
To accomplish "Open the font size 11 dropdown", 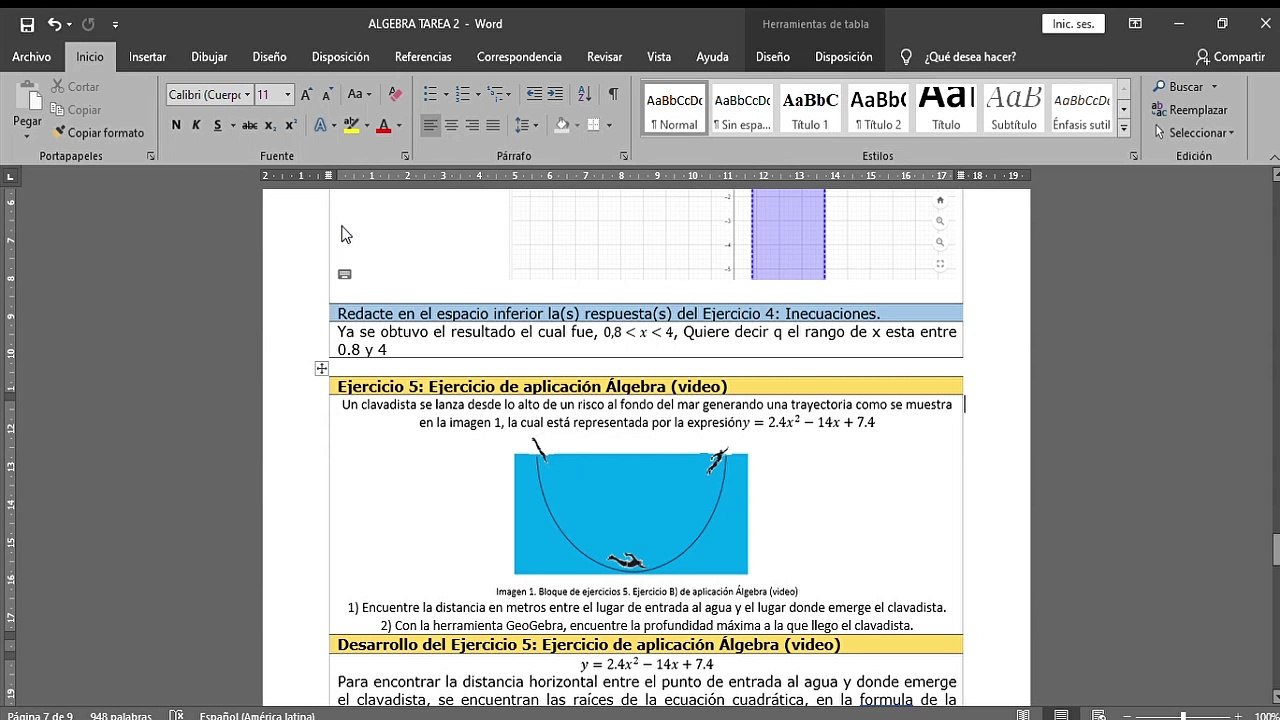I will click(287, 95).
